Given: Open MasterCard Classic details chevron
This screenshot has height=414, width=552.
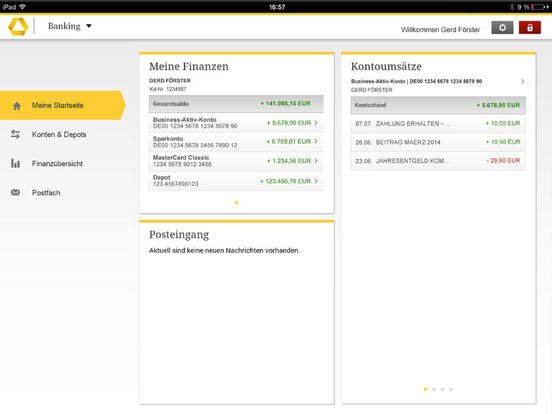Looking at the screenshot, I should (x=316, y=161).
